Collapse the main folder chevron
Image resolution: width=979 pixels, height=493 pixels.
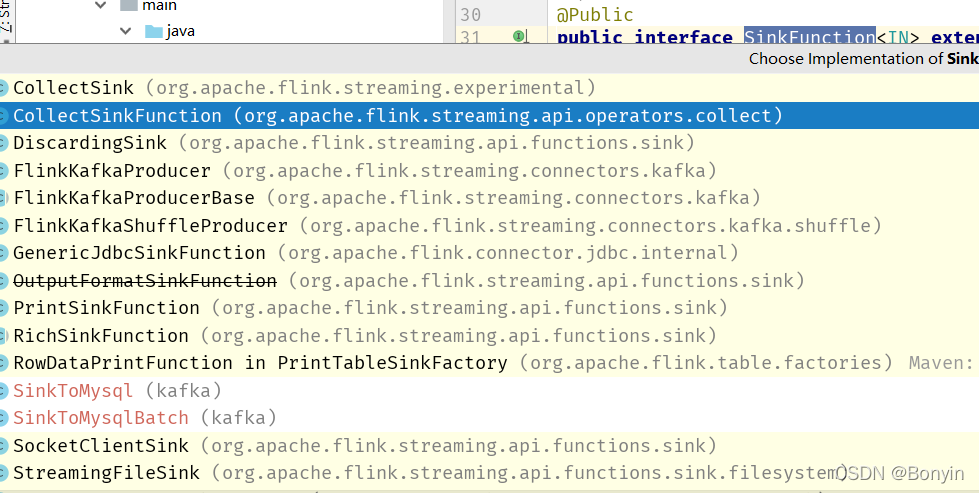[101, 6]
